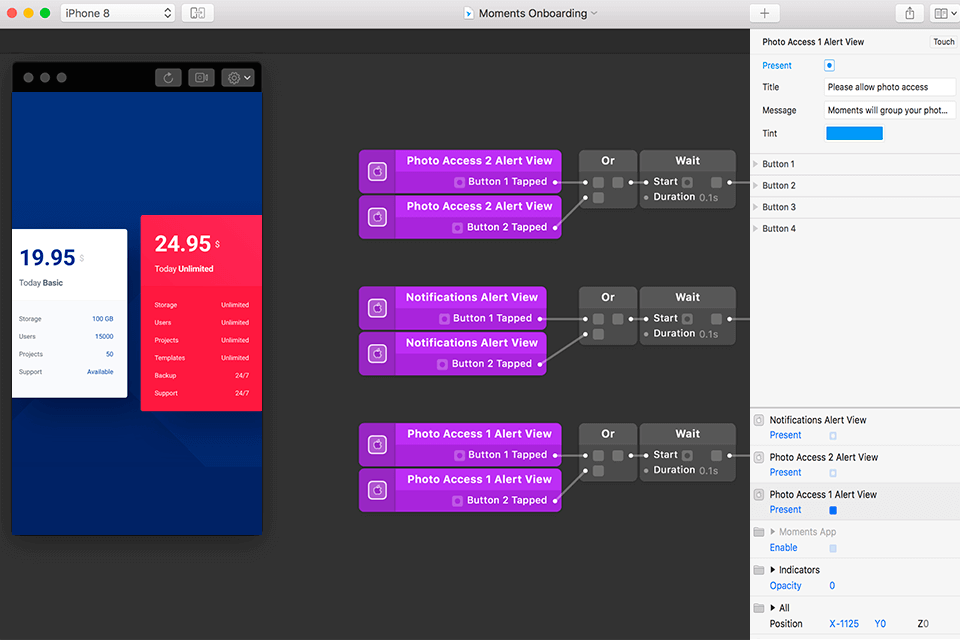Click the refresh icon in the viewer toolbar
This screenshot has width=960, height=640.
[x=168, y=77]
